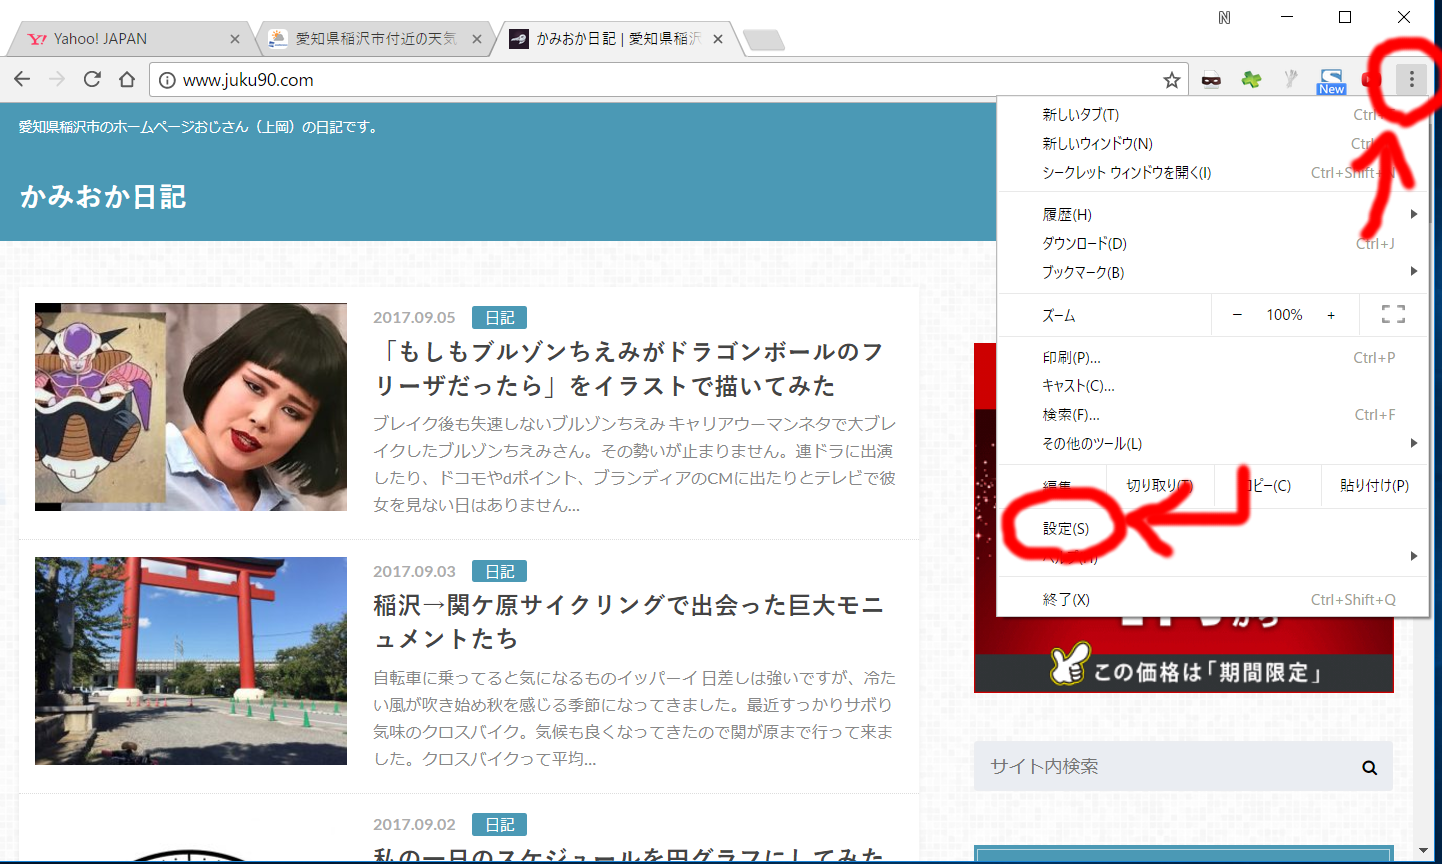View site information for juku90.com

167,80
